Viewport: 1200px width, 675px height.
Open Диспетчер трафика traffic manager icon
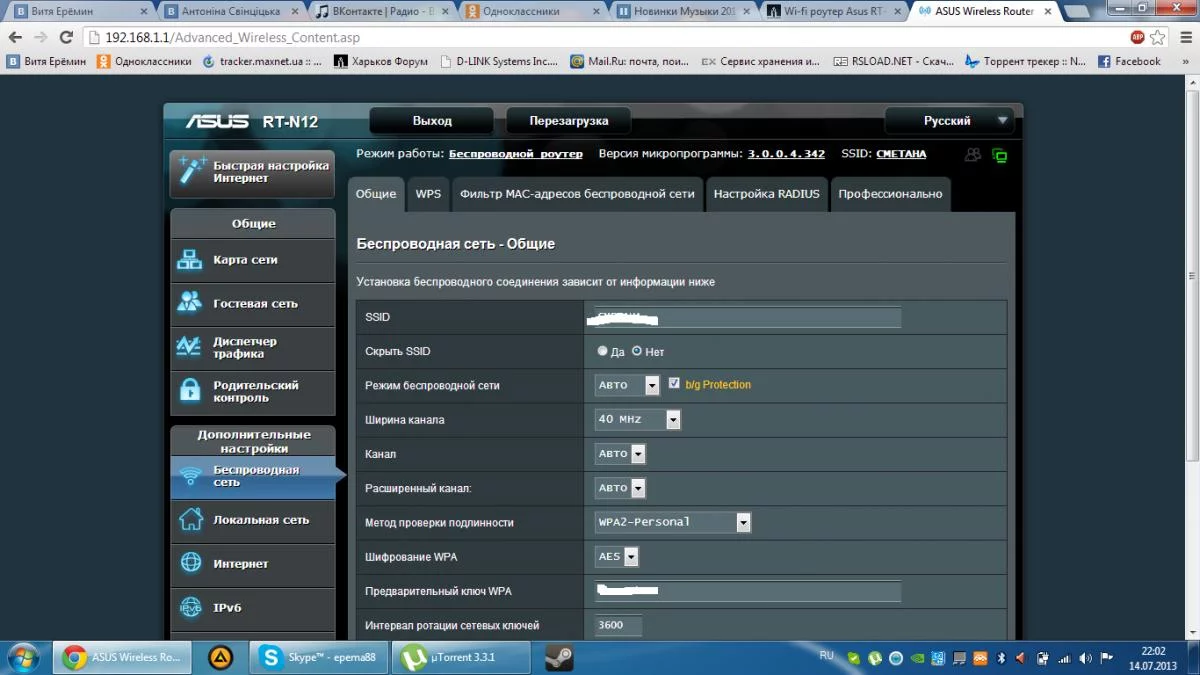[x=190, y=347]
